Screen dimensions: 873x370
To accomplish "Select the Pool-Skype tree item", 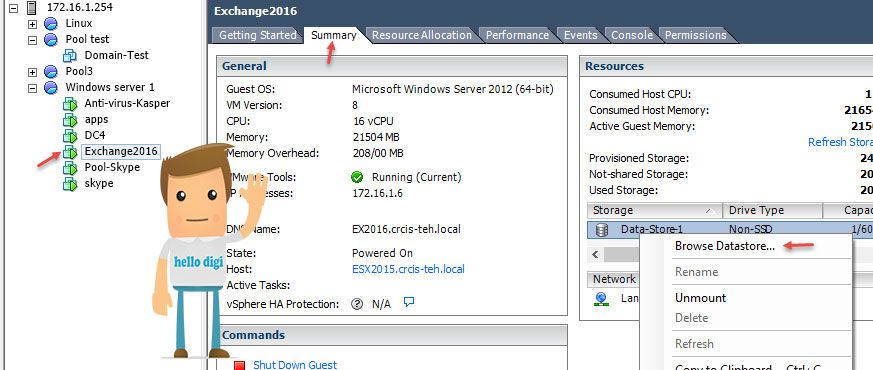I will click(x=112, y=167).
